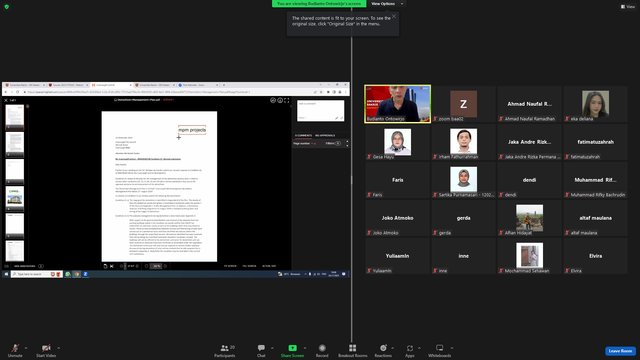Screen dimensions: 640x360
Task: Click Gesa Hayu's participant tile
Action: point(398,142)
